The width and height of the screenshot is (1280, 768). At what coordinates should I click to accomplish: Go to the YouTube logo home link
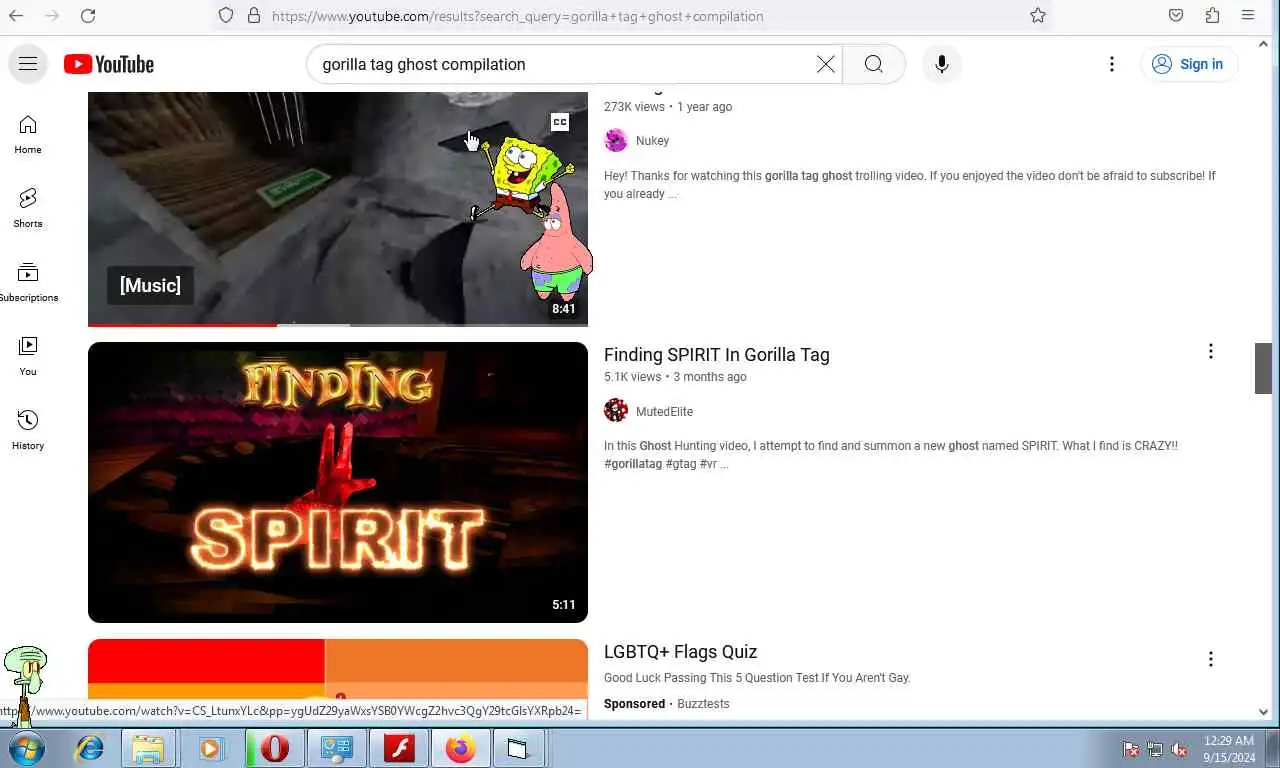[109, 64]
